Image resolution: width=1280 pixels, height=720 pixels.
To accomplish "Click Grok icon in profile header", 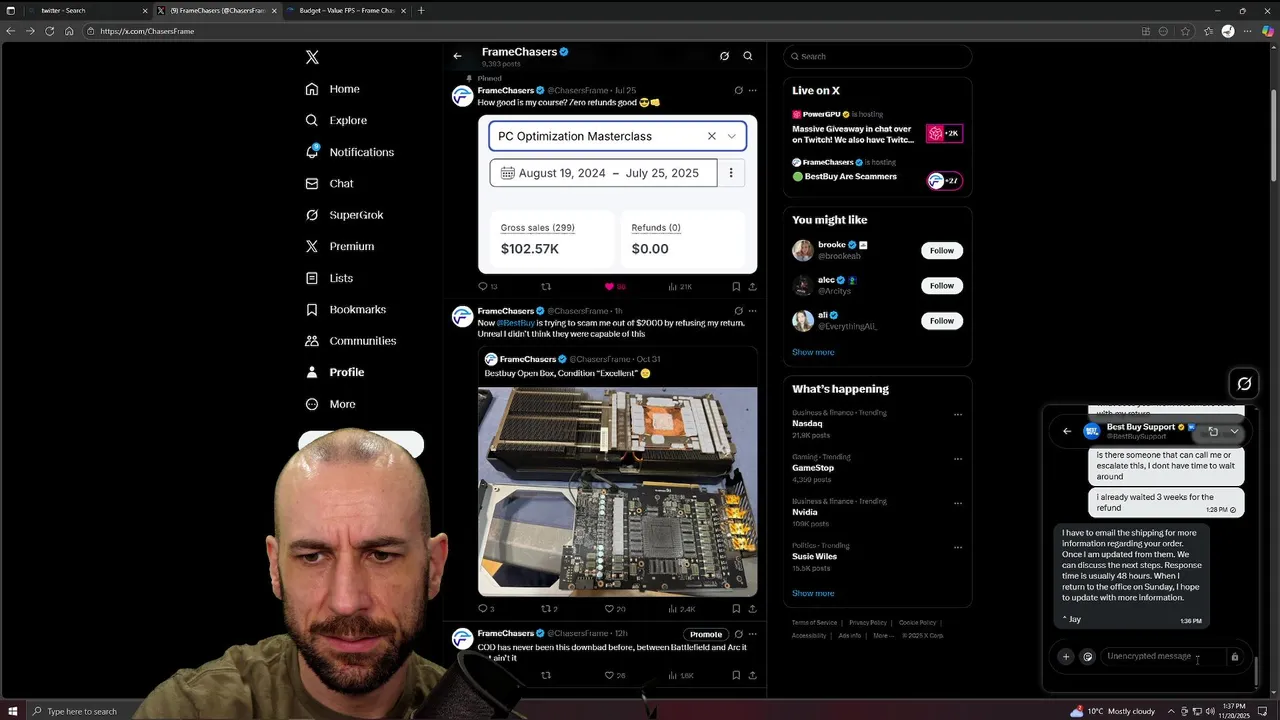I will [x=724, y=56].
